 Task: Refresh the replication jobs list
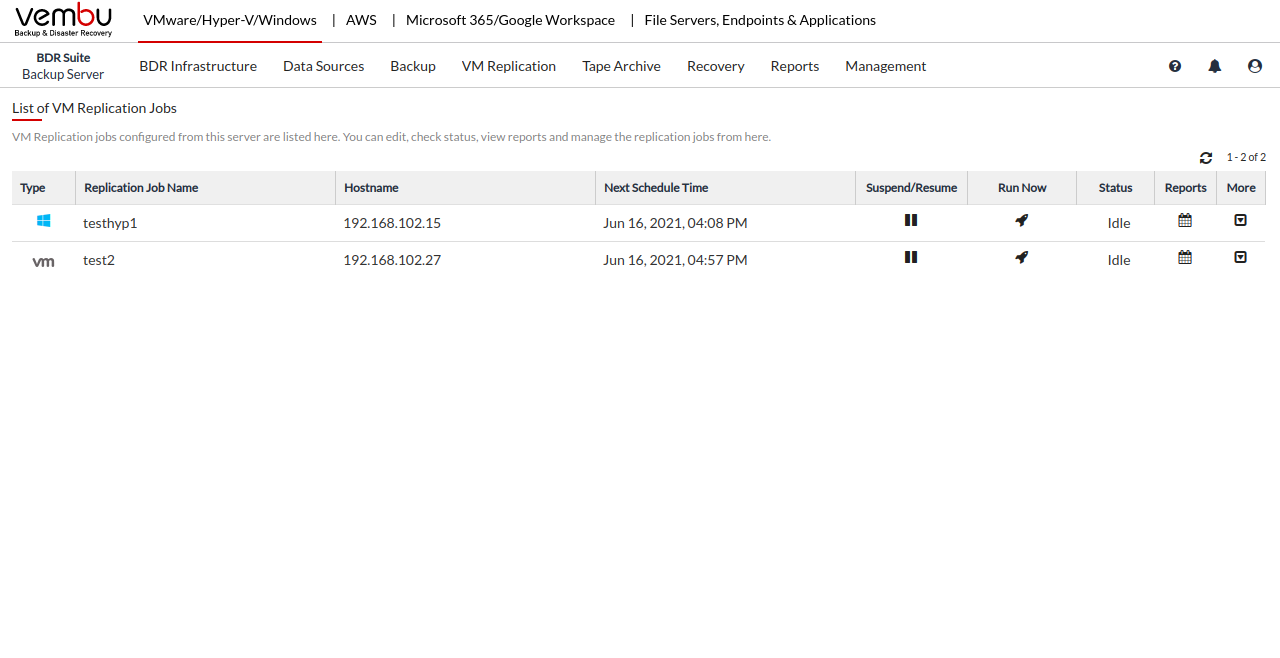pyautogui.click(x=1206, y=158)
